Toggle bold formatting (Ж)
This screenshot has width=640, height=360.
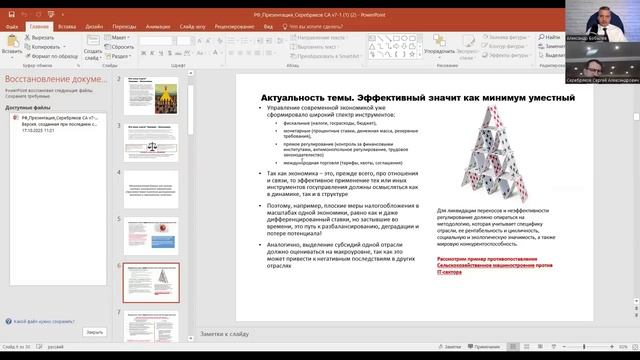[x=143, y=53]
